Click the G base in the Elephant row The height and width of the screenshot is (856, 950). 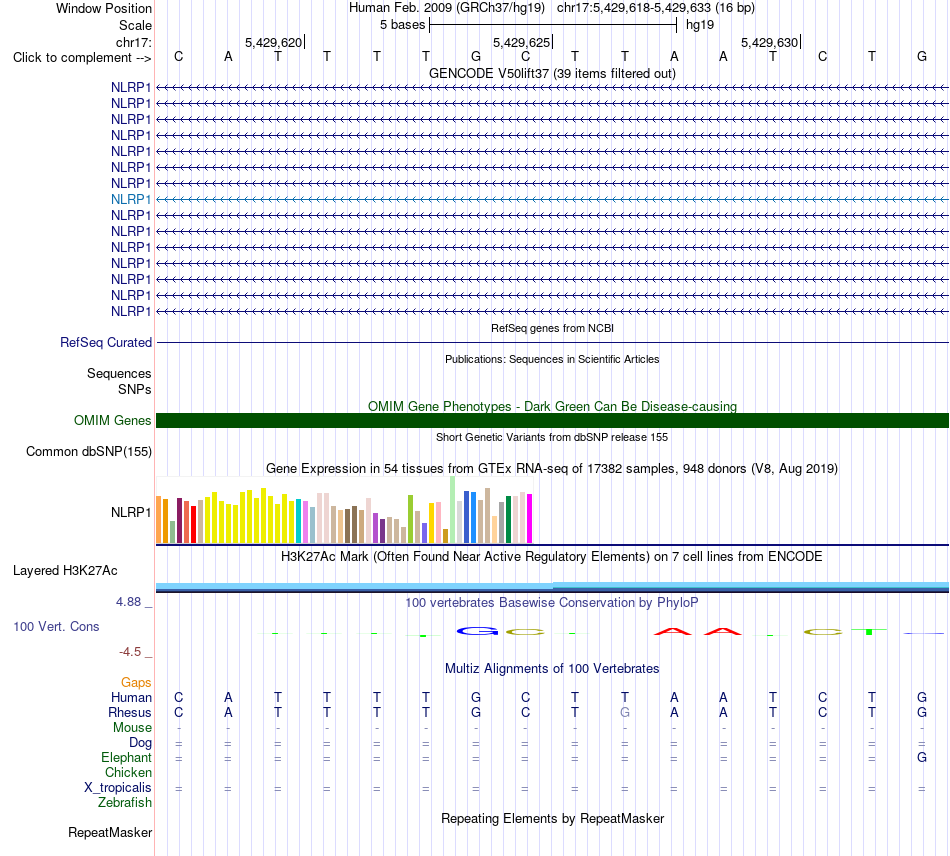(922, 757)
